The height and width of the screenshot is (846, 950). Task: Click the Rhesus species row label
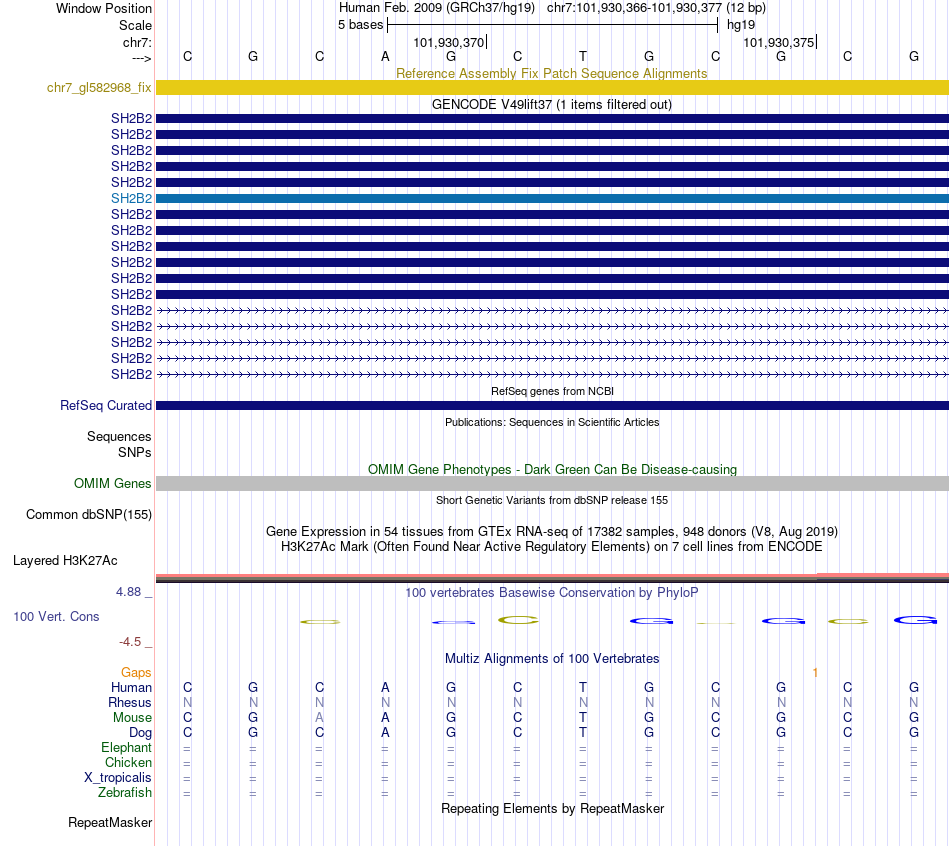click(x=130, y=702)
